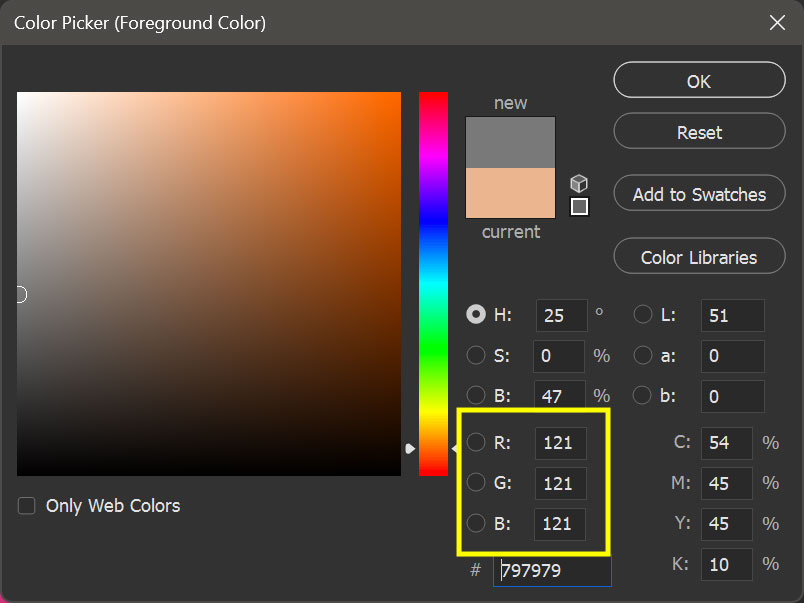
Task: Select the G (green) radio button
Action: pyautogui.click(x=476, y=483)
